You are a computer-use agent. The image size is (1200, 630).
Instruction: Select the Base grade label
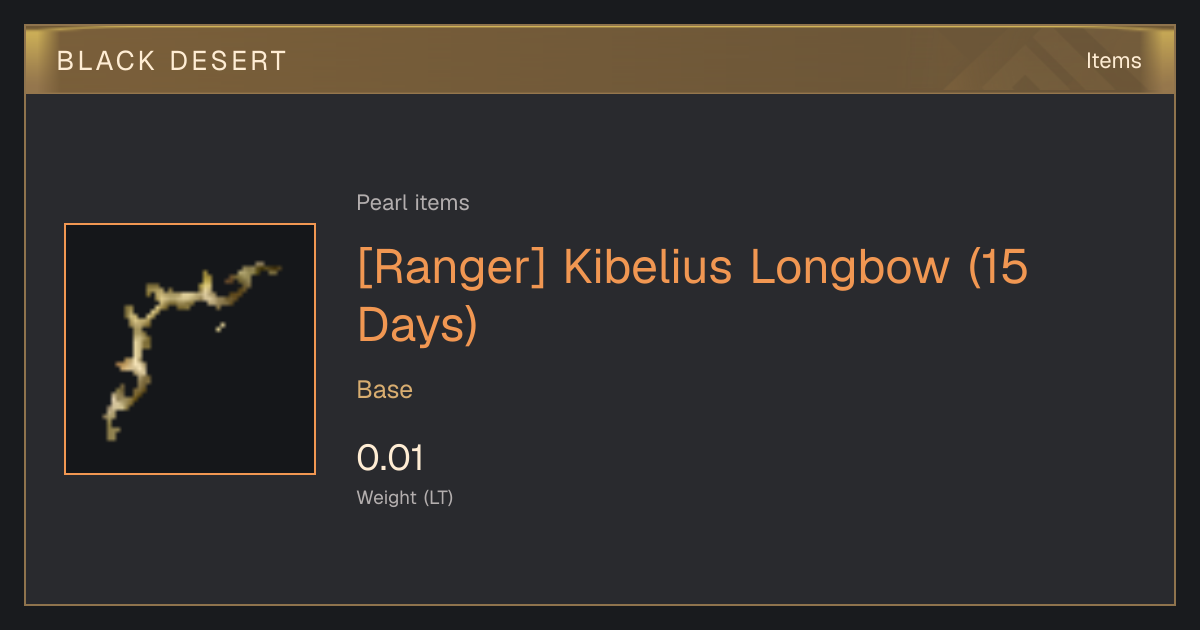(x=385, y=390)
